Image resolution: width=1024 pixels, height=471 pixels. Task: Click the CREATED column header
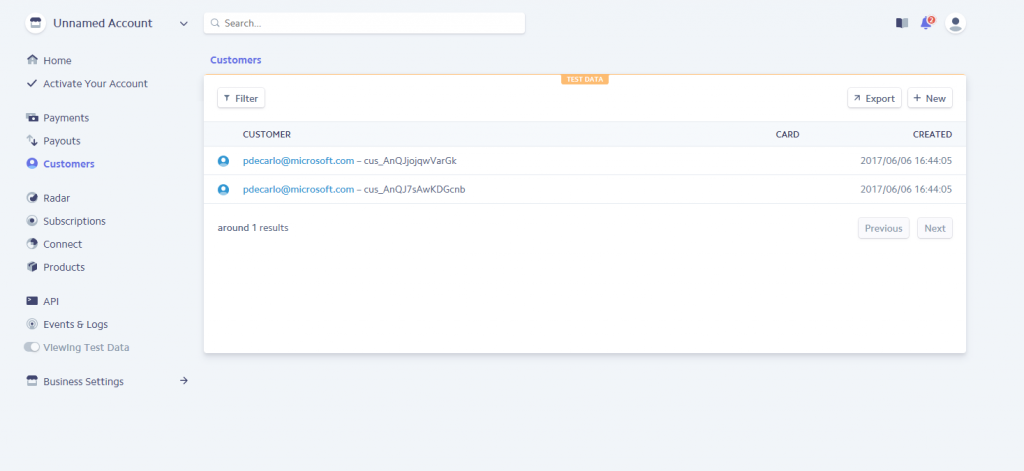tap(933, 135)
